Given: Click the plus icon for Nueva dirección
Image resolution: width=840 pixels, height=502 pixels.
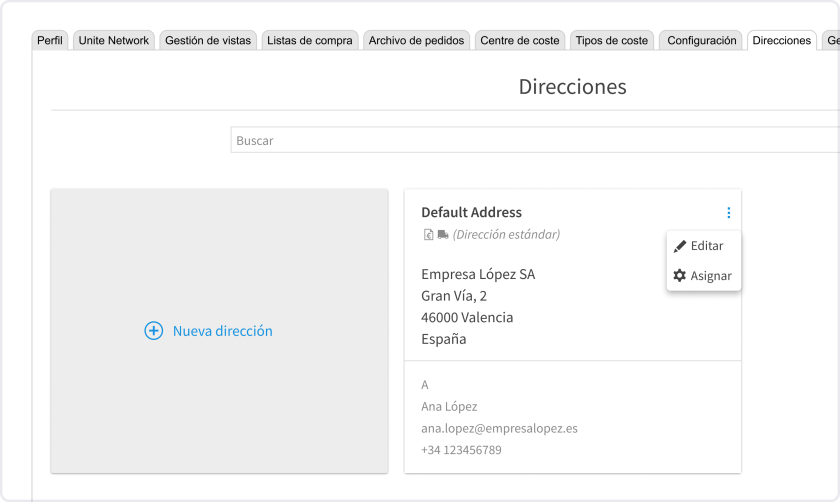Looking at the screenshot, I should pyautogui.click(x=153, y=331).
